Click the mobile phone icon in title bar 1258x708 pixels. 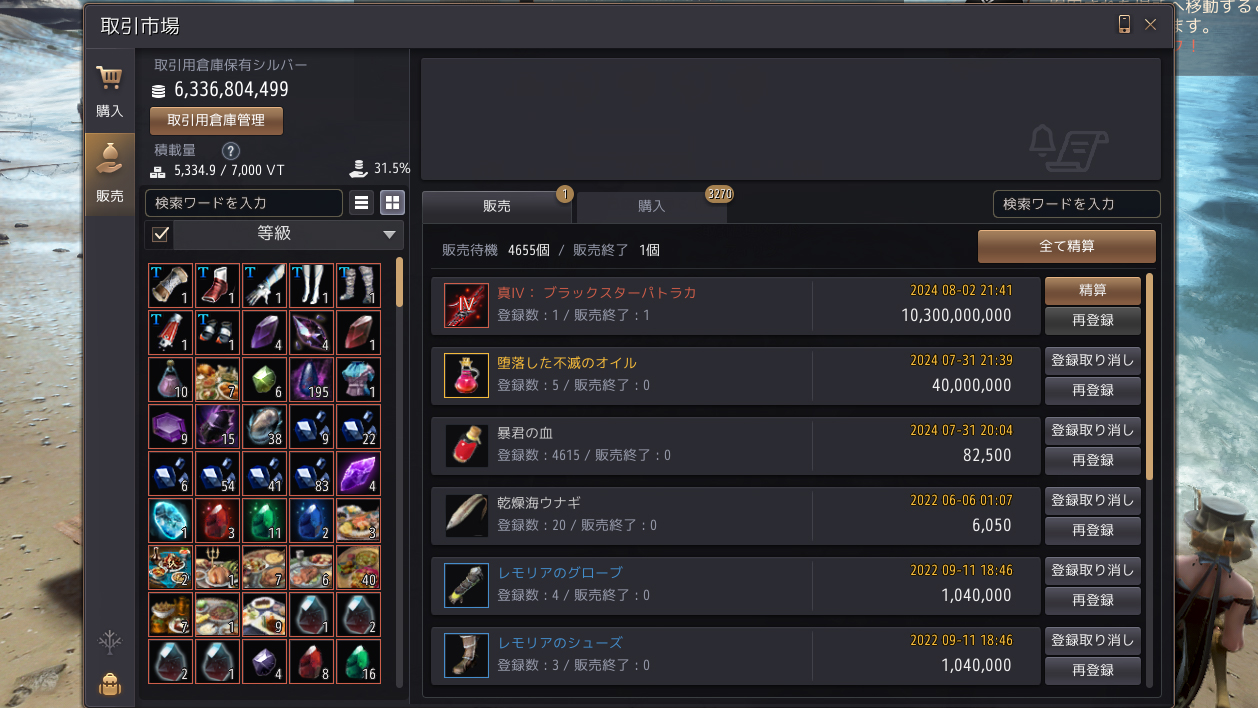click(x=1124, y=24)
